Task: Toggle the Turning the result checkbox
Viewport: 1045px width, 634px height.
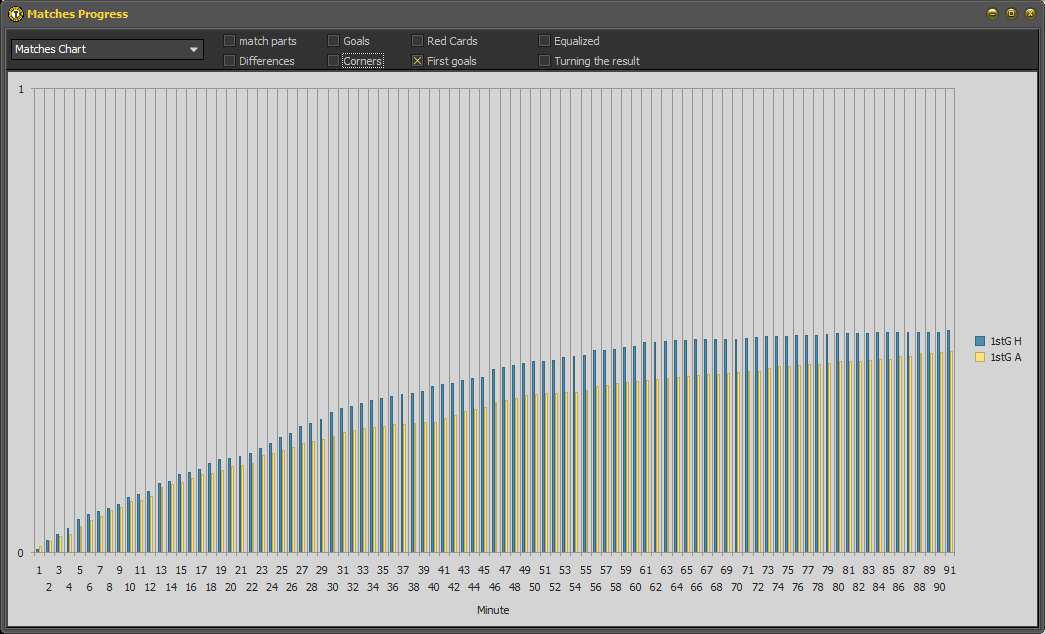Action: [x=545, y=61]
